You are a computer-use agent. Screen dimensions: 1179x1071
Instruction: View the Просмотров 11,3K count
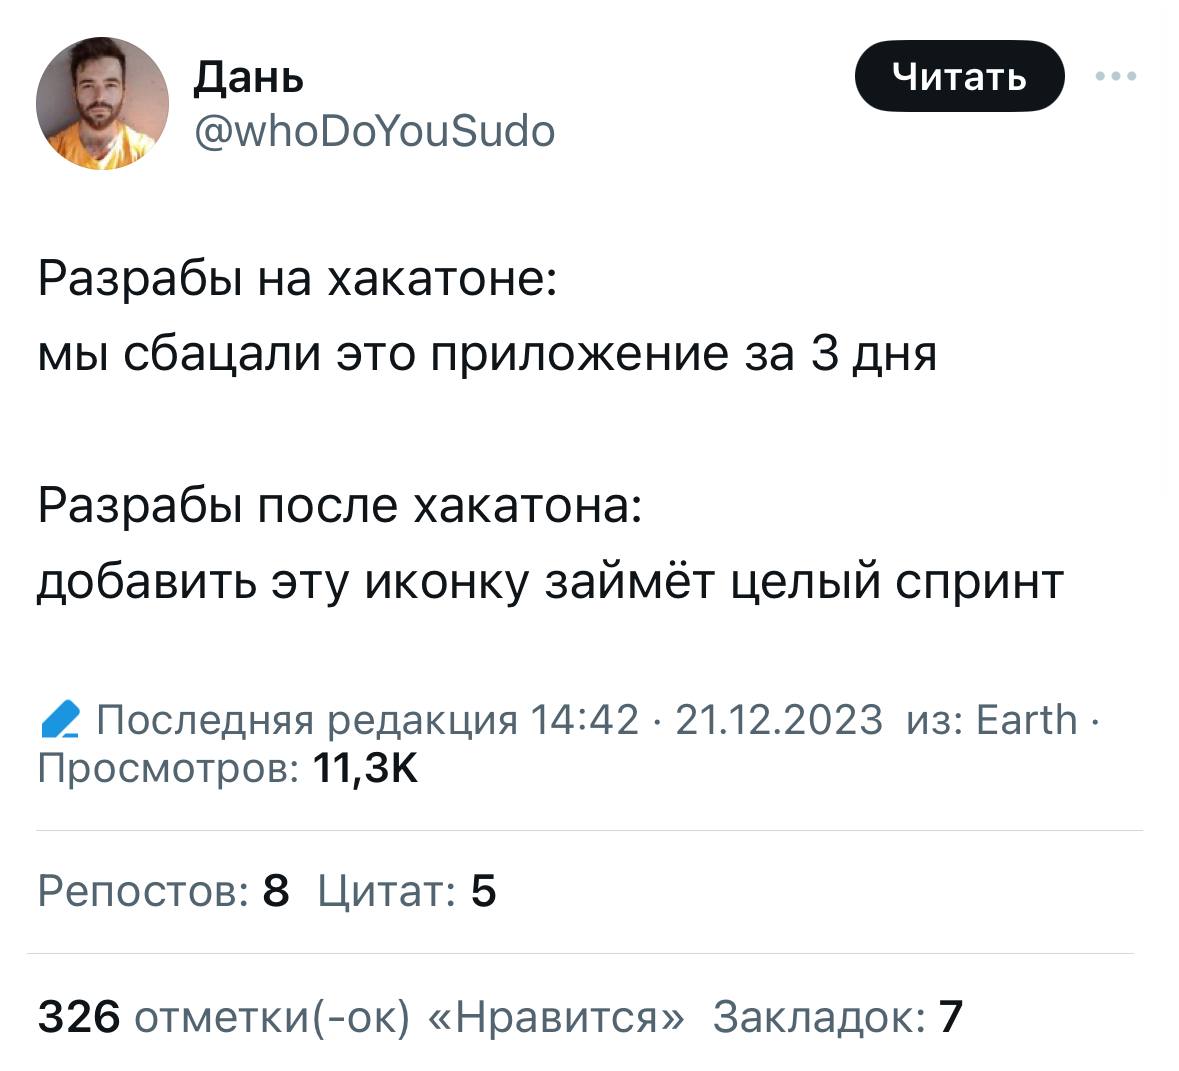point(228,769)
